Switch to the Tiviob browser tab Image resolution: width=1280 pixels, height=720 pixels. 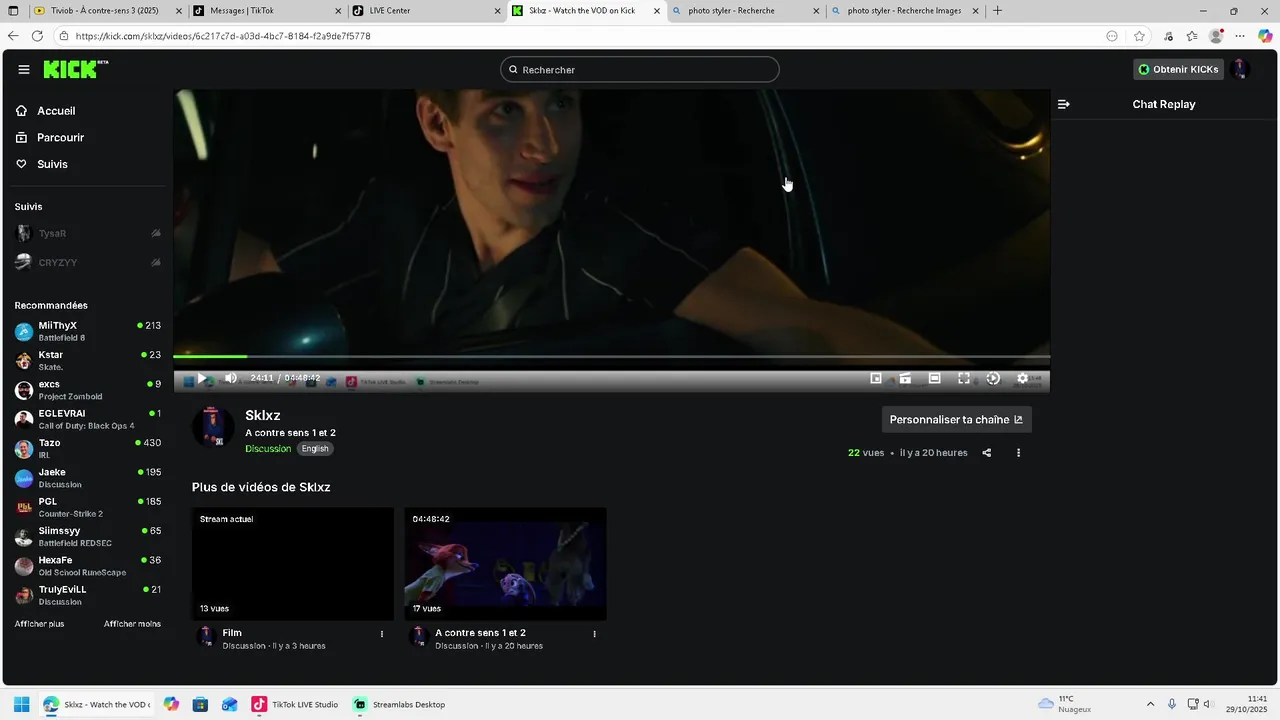(105, 11)
